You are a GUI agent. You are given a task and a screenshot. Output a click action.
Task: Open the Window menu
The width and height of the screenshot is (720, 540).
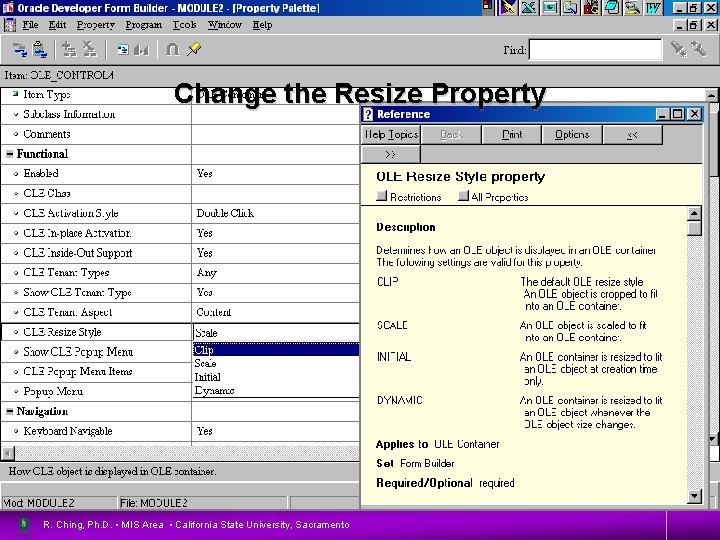(225, 25)
